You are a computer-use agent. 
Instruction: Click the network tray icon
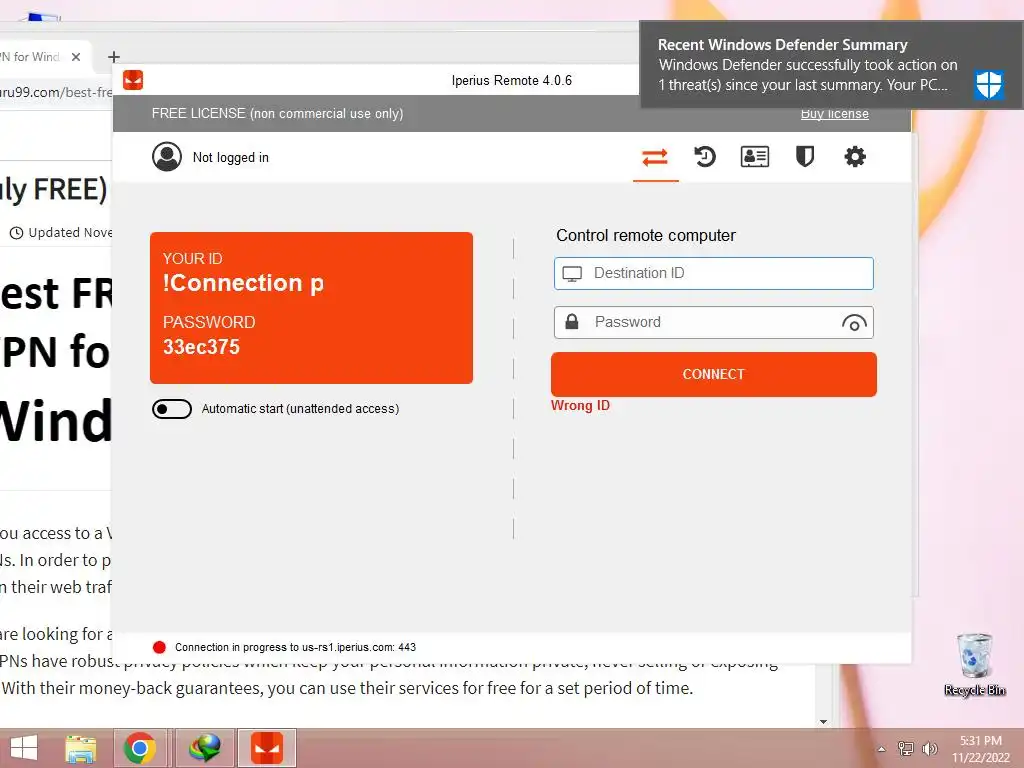point(906,748)
